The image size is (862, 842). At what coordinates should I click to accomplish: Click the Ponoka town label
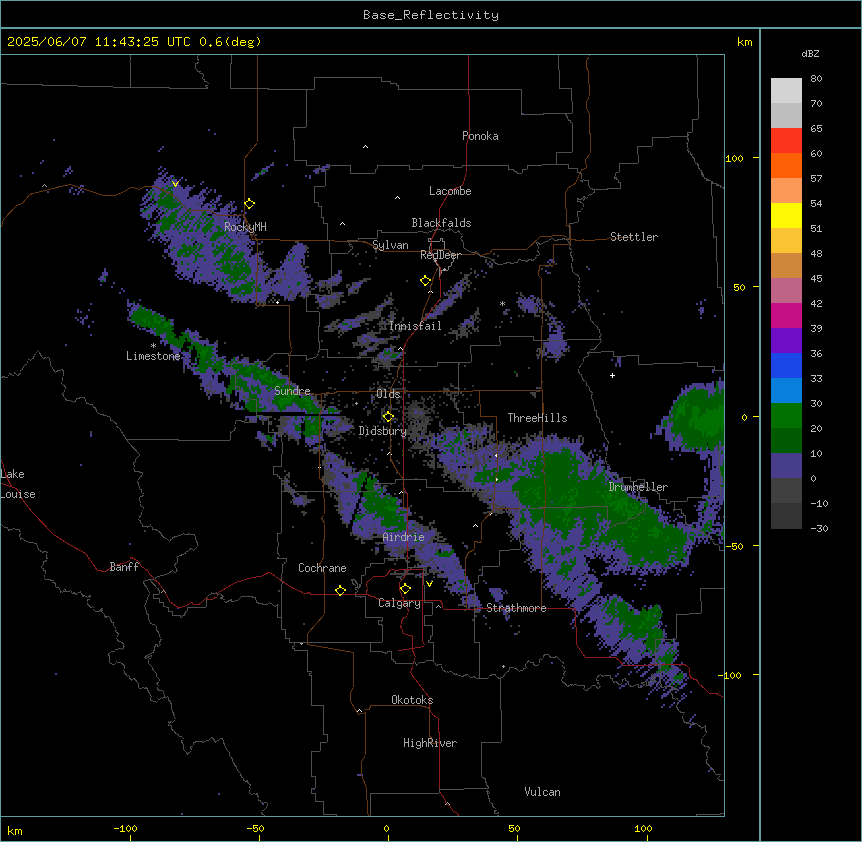click(x=480, y=136)
